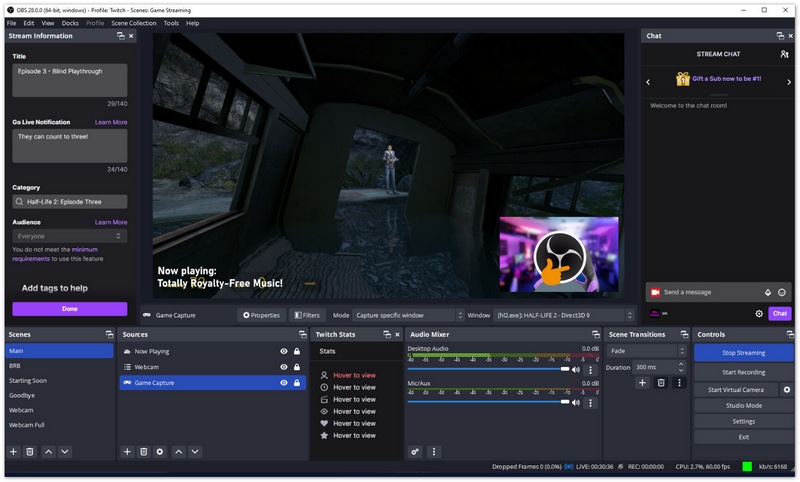Open the File menu

tap(11, 23)
